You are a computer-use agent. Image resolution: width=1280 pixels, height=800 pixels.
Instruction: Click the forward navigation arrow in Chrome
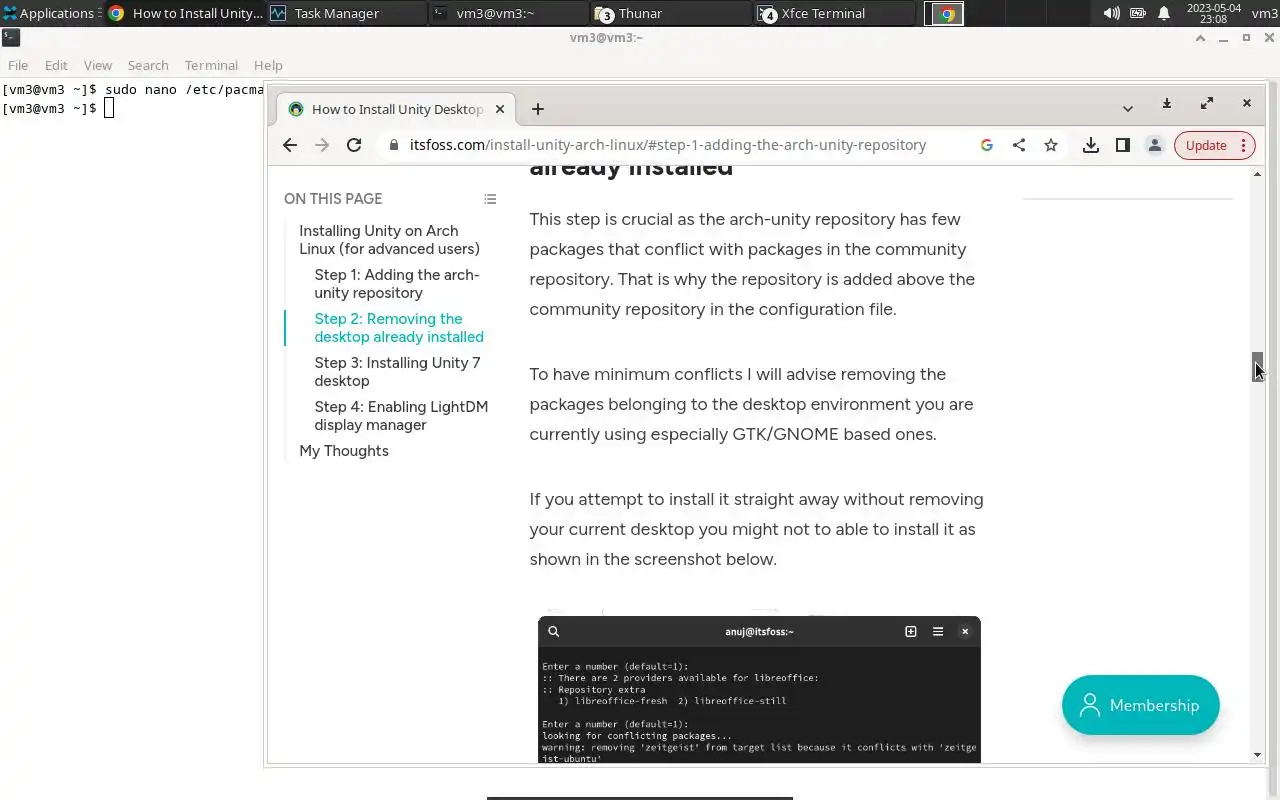click(x=322, y=145)
